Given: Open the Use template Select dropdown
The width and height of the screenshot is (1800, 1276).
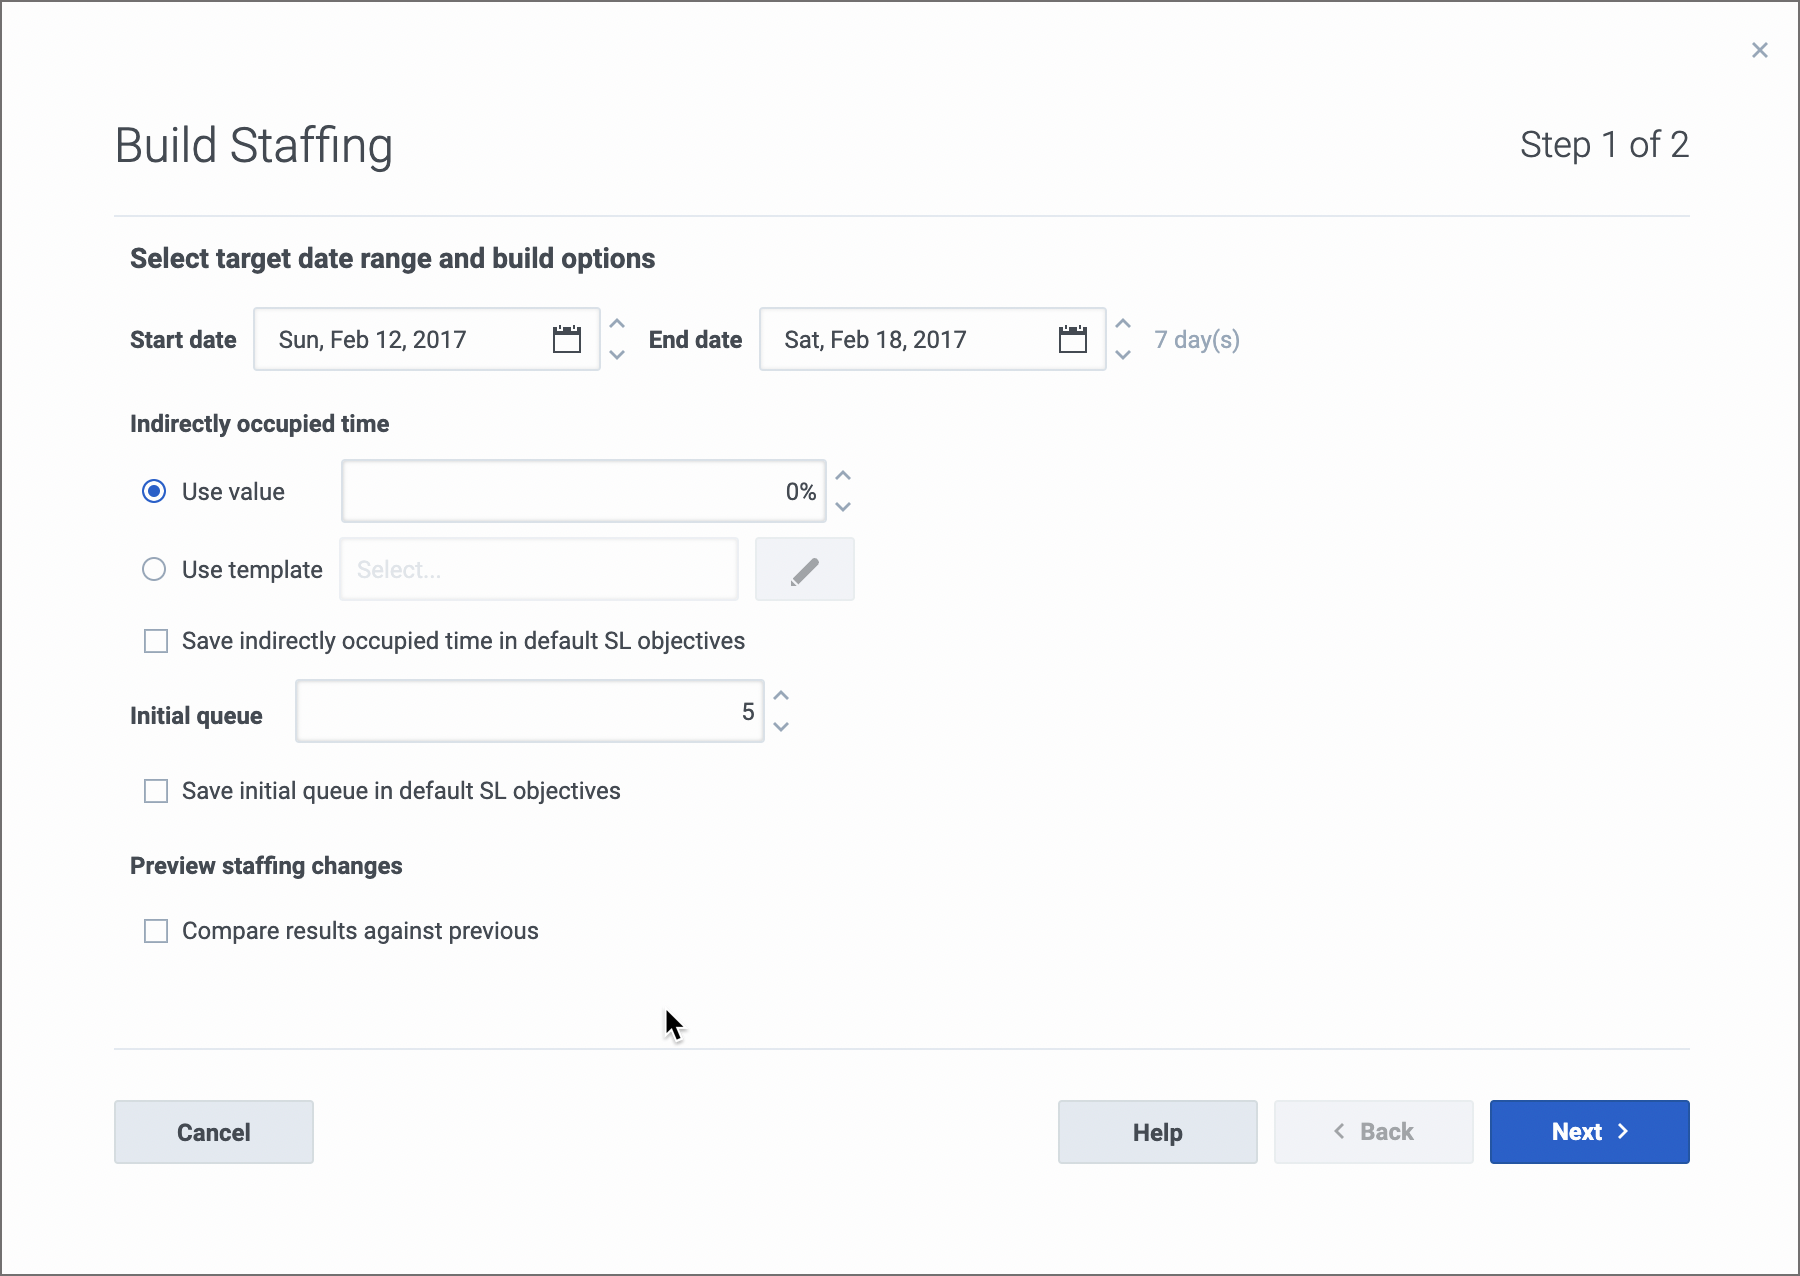Looking at the screenshot, I should tap(539, 569).
